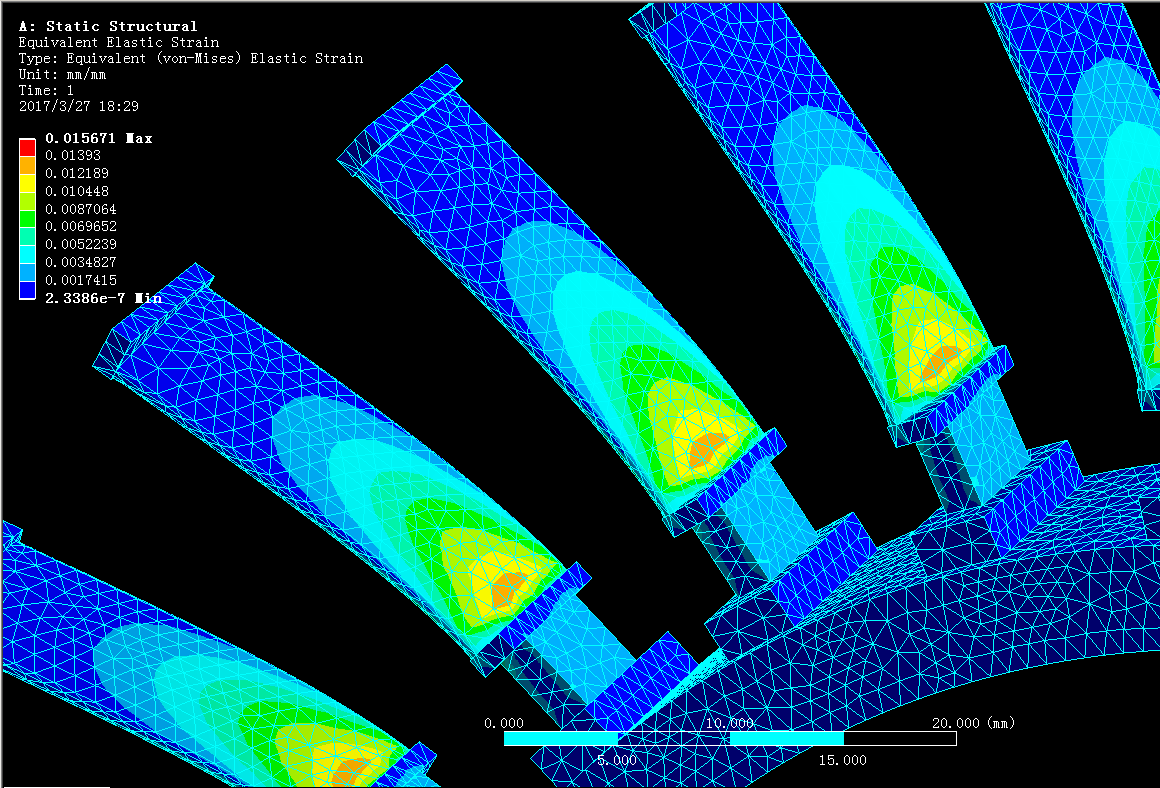Click the '0.0017415' legend value

(x=81, y=280)
